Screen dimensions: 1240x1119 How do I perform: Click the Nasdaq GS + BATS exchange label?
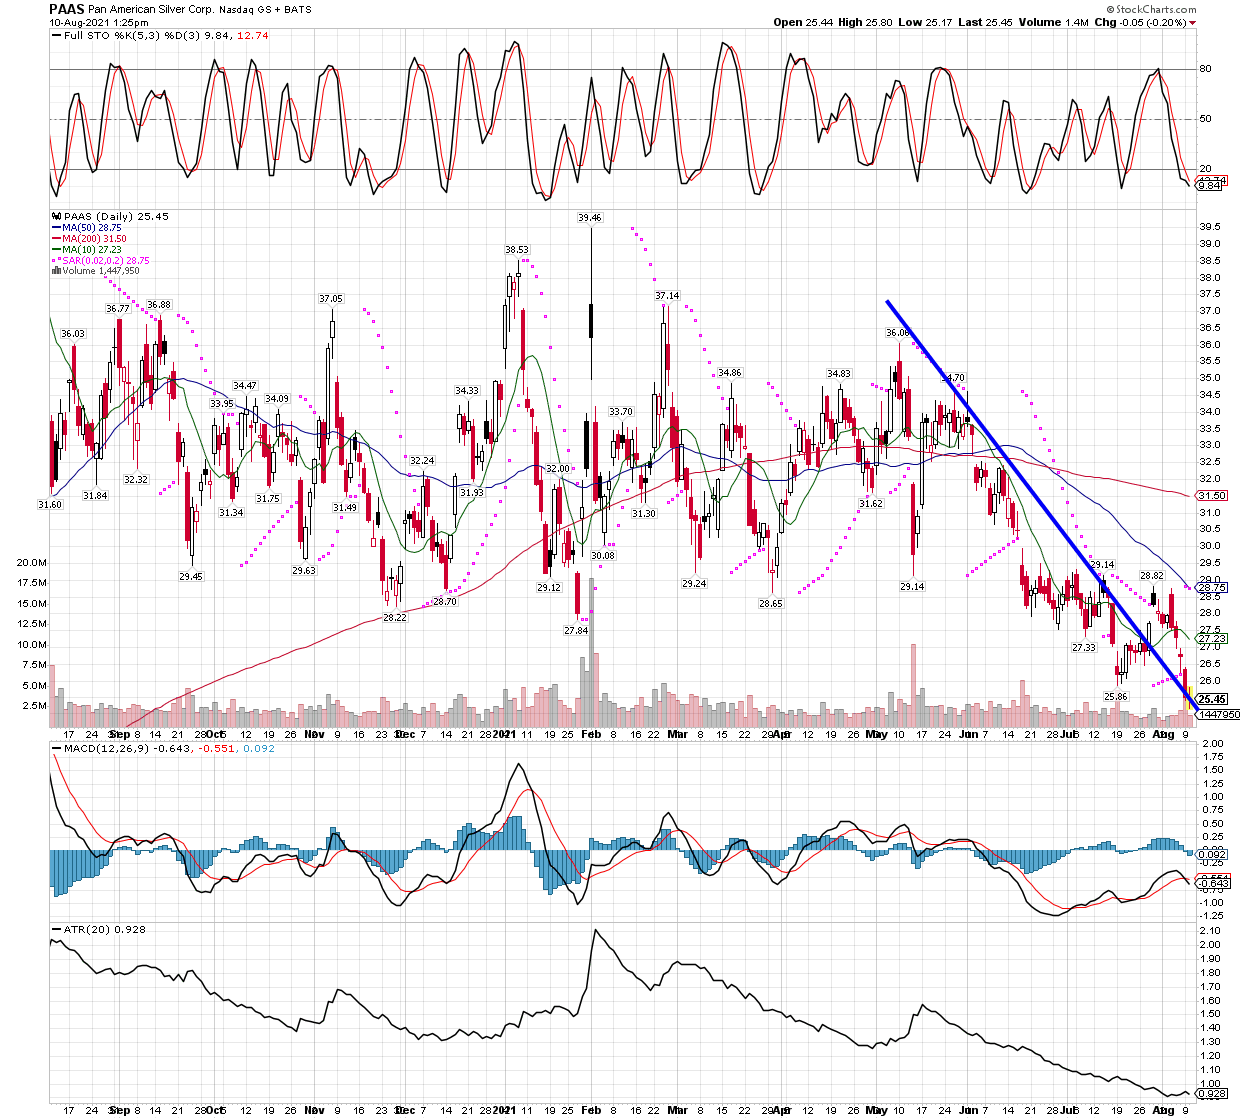[x=265, y=10]
